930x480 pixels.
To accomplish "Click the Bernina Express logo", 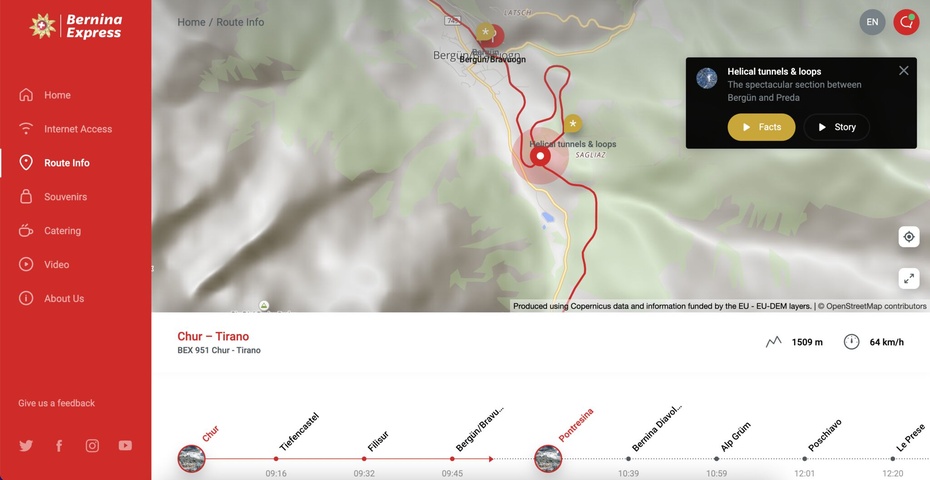I will [x=76, y=26].
